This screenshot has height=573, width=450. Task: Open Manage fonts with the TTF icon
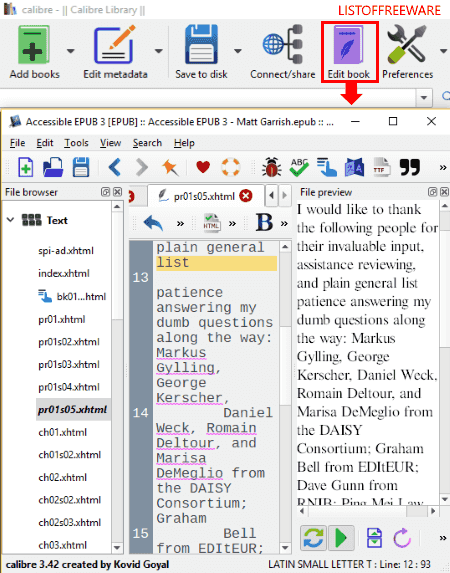(381, 168)
